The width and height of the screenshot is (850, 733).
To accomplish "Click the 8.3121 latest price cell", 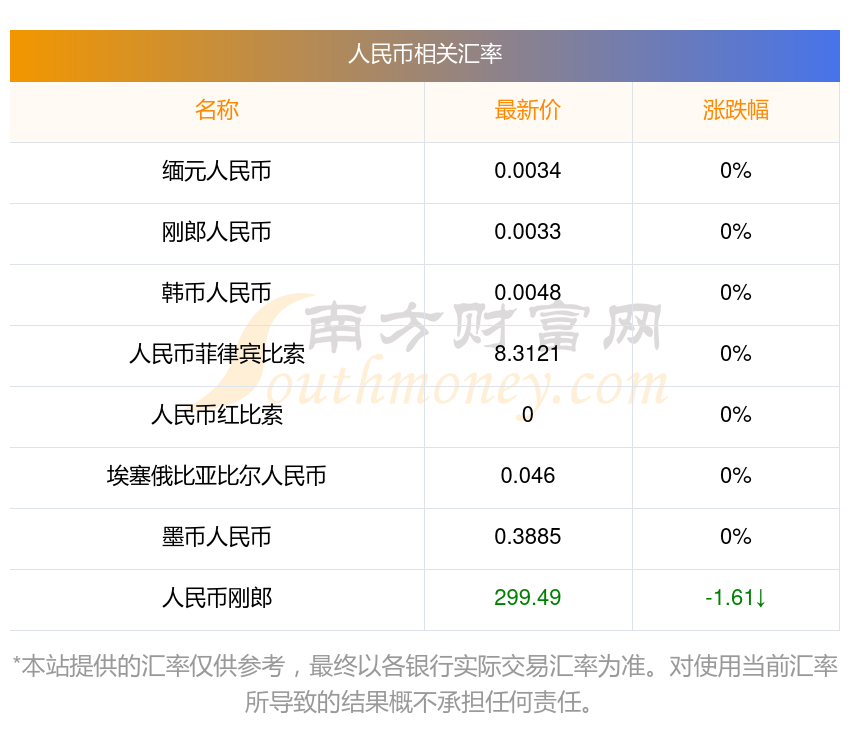I will click(528, 354).
